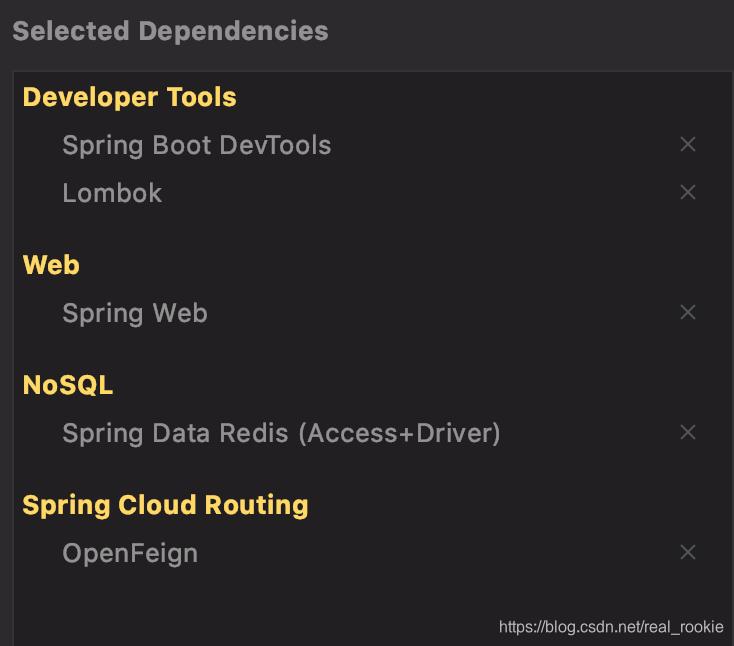734x646 pixels.
Task: Remove the OpenFeign dependency
Action: pos(688,552)
